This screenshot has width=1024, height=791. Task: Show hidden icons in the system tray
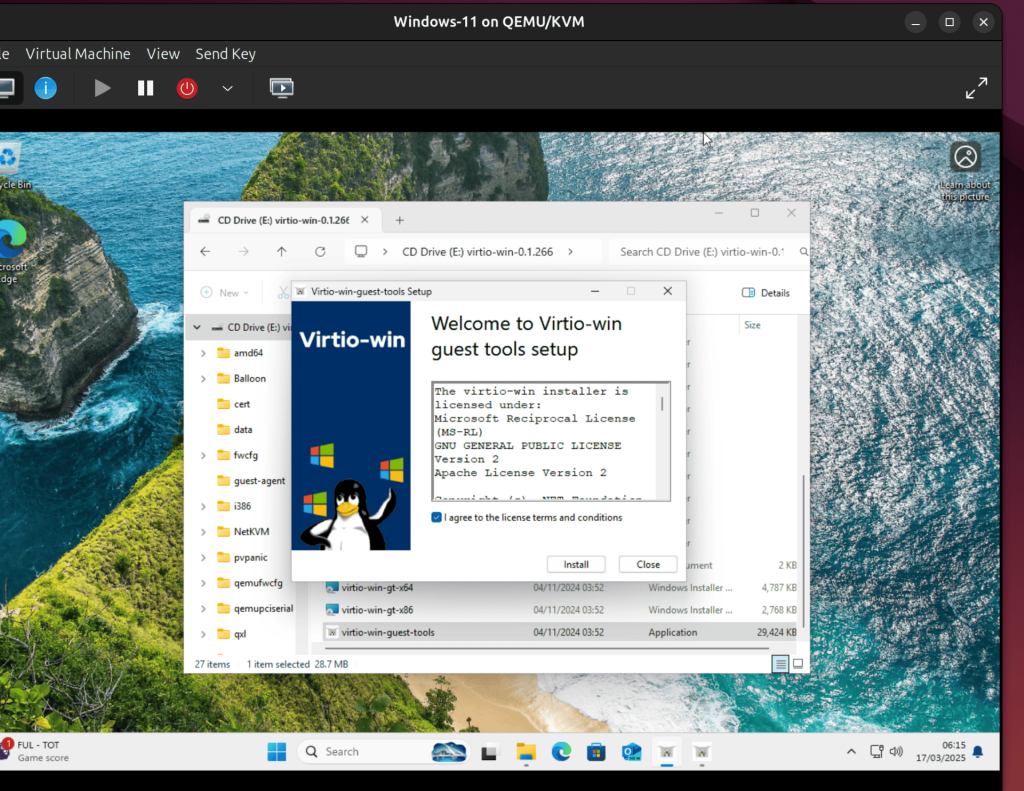pyautogui.click(x=851, y=751)
